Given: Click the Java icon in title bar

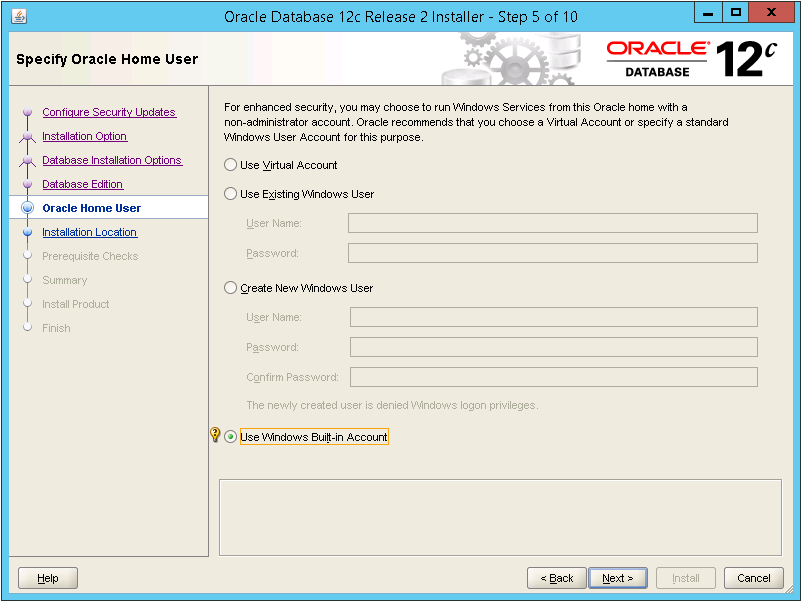Looking at the screenshot, I should click(x=19, y=16).
